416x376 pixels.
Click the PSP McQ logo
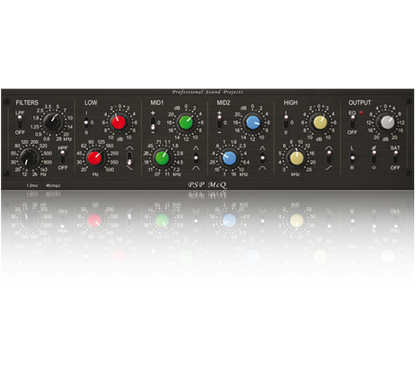tap(207, 184)
